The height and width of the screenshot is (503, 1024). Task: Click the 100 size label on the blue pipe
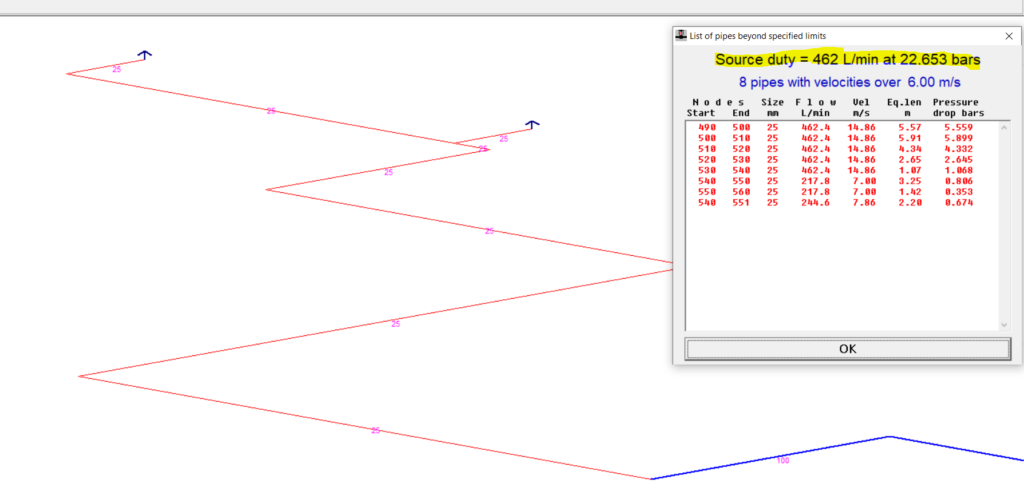pyautogui.click(x=783, y=461)
